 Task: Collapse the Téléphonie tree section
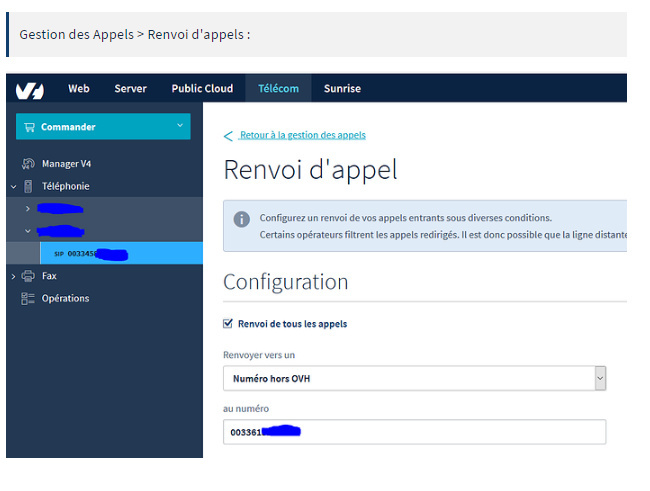coord(13,186)
